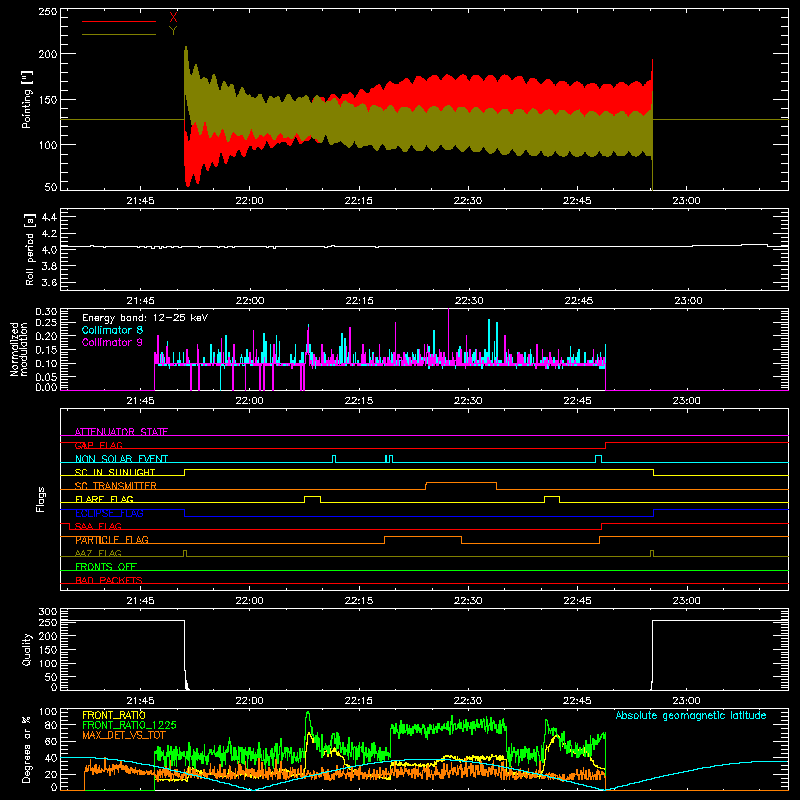800x800 pixels.
Task: Click the 0.05 tick on modulation axis
Action: pos(46,377)
